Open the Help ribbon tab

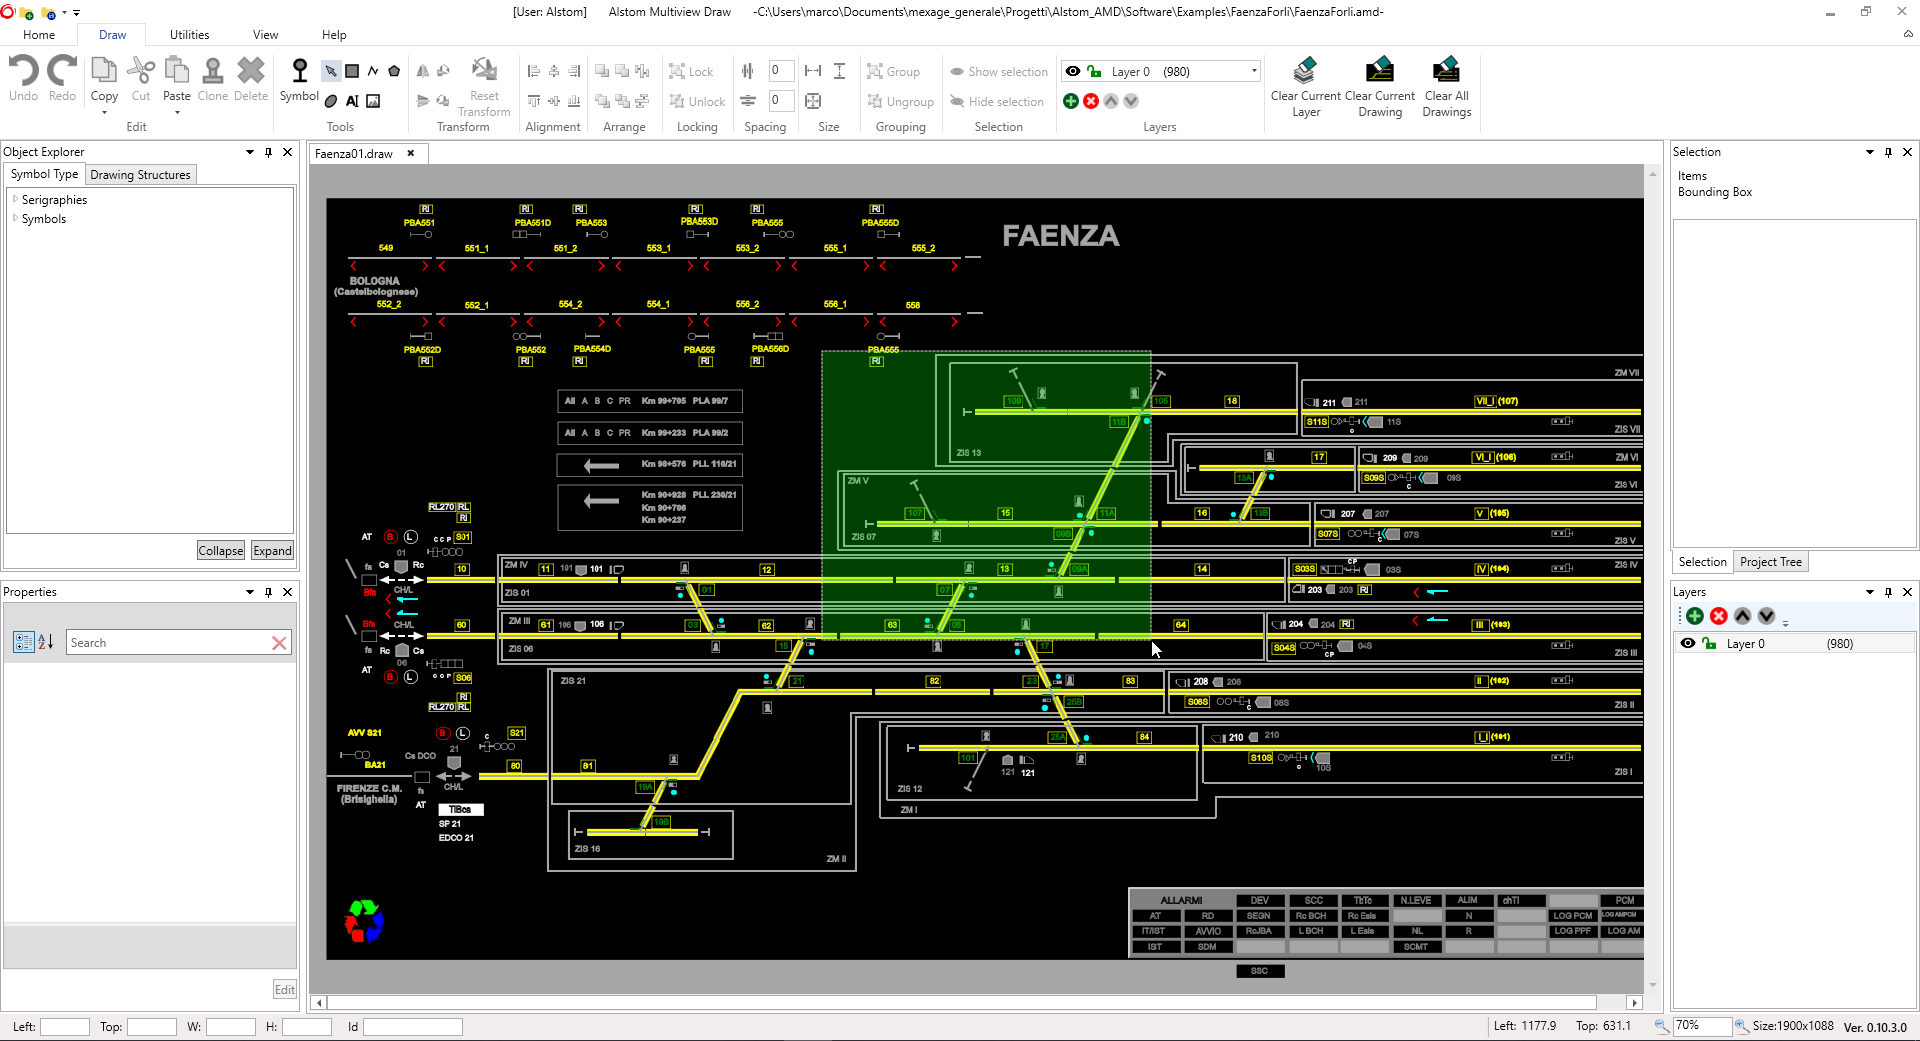[334, 34]
